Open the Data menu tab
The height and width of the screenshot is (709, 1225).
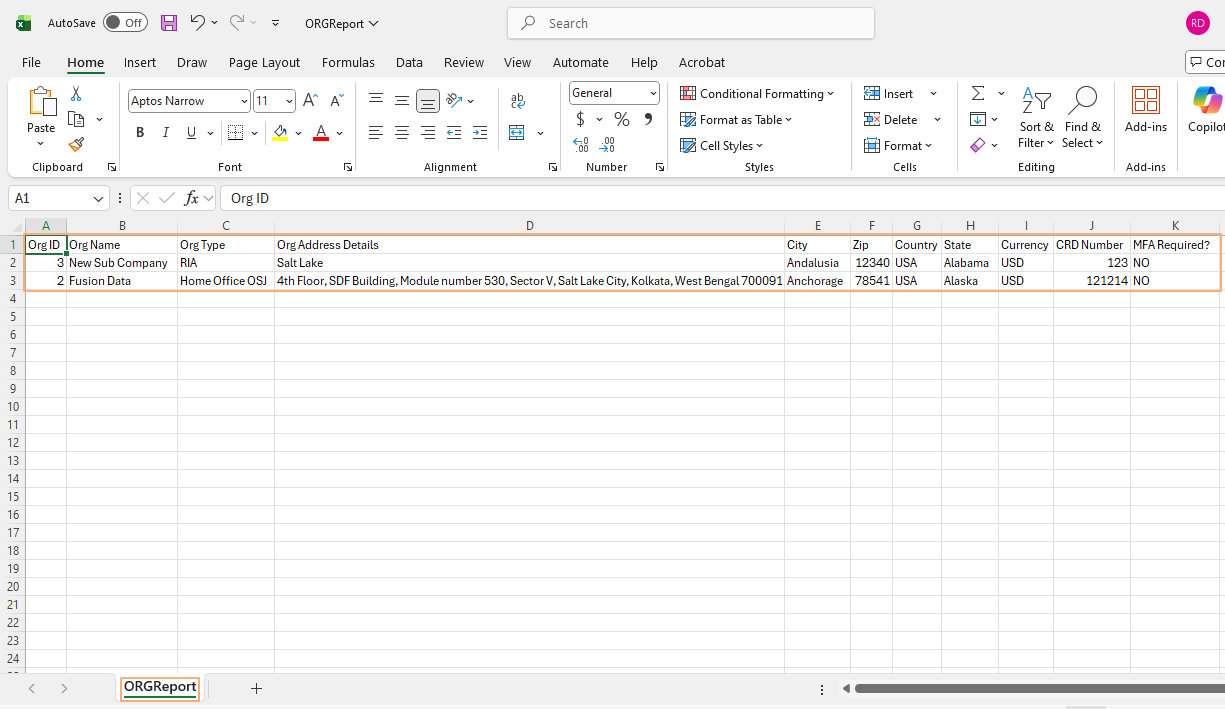(x=409, y=62)
